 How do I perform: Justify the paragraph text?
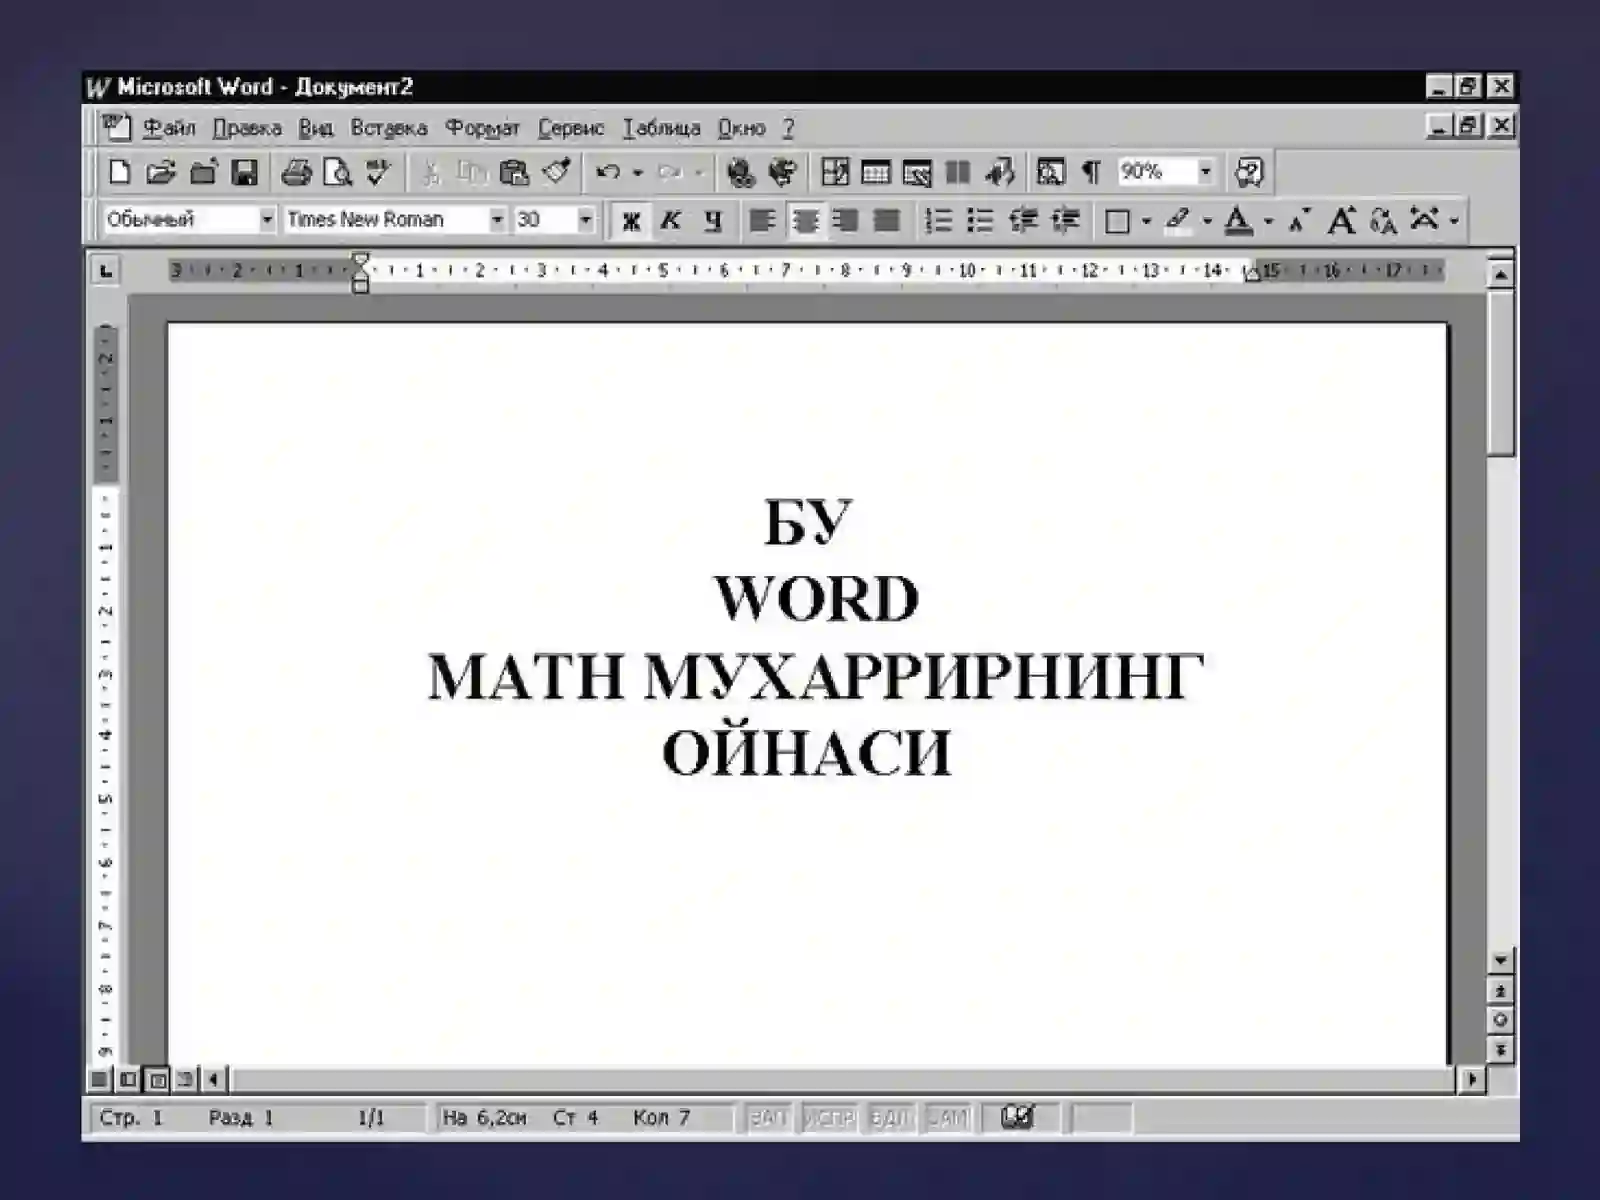pyautogui.click(x=886, y=220)
